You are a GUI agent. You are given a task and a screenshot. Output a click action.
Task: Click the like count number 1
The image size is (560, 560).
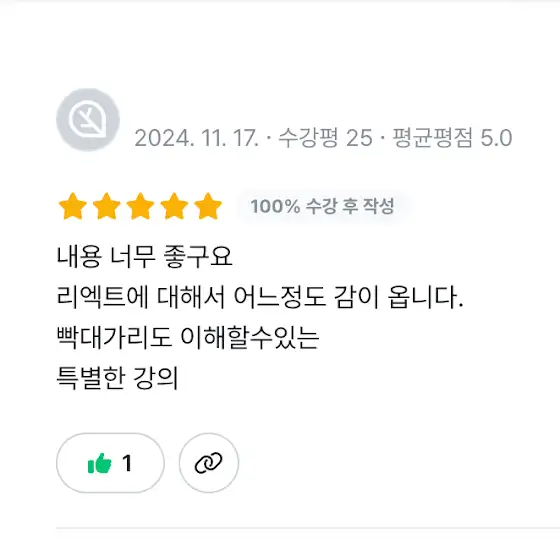pyautogui.click(x=127, y=463)
